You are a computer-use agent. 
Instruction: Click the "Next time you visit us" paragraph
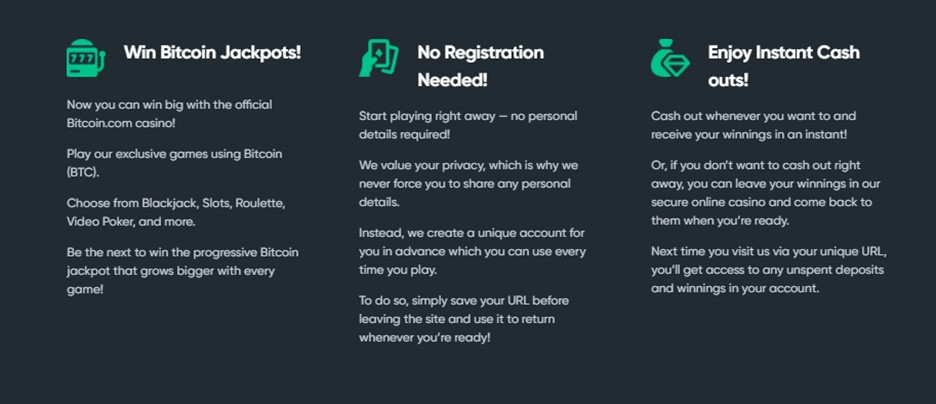point(769,270)
